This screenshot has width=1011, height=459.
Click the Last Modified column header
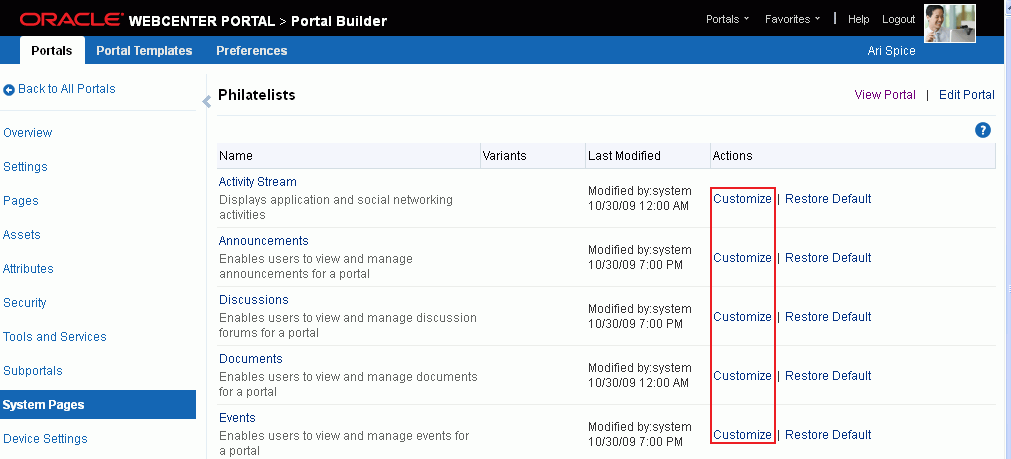pos(648,156)
